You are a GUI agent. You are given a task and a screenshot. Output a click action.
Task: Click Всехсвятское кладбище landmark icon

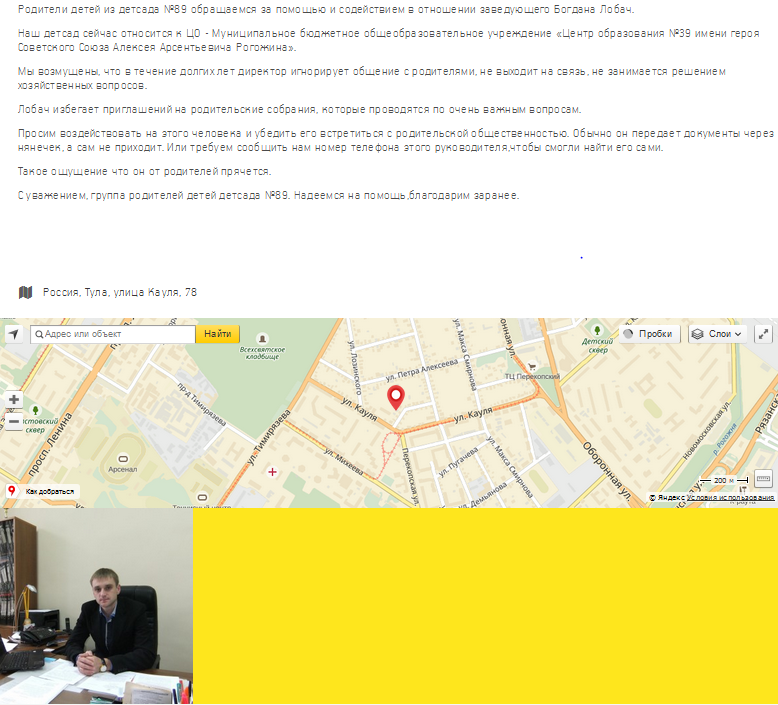point(262,339)
